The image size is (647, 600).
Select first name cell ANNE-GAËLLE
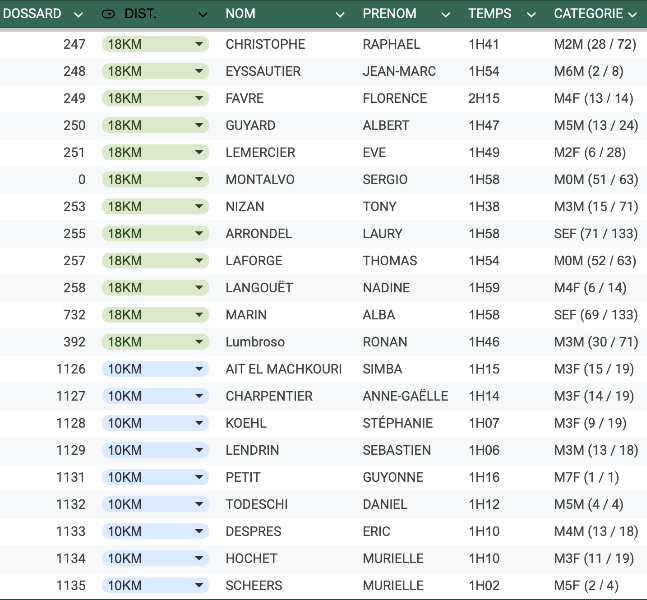tap(405, 396)
